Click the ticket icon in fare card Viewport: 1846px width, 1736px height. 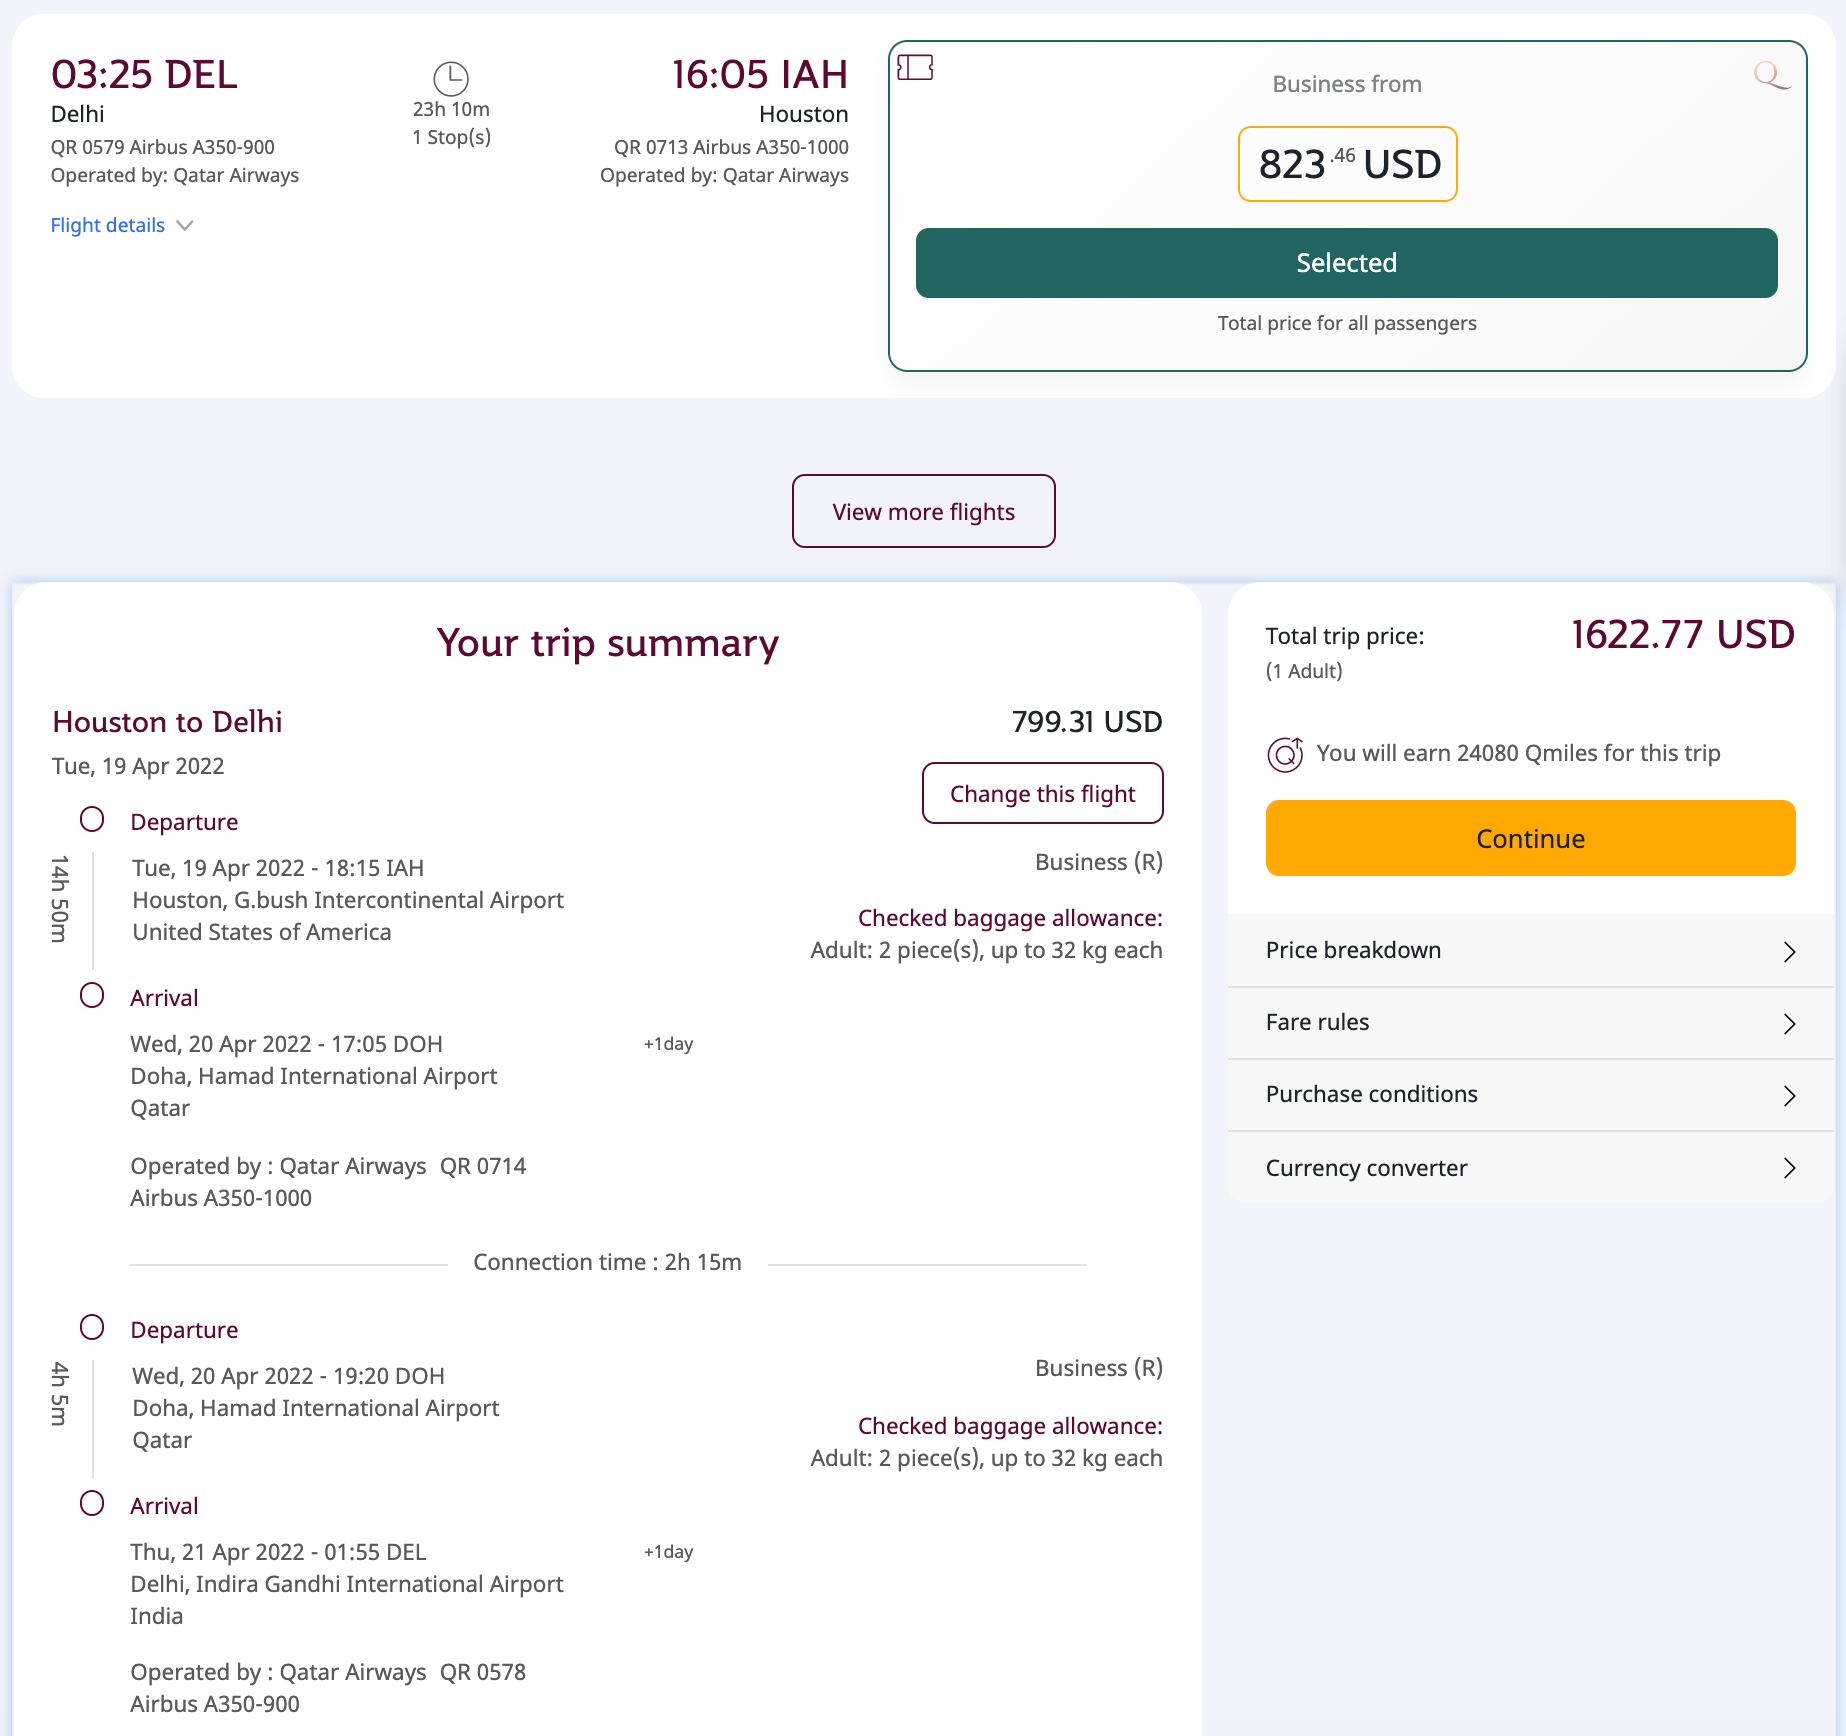[x=915, y=68]
